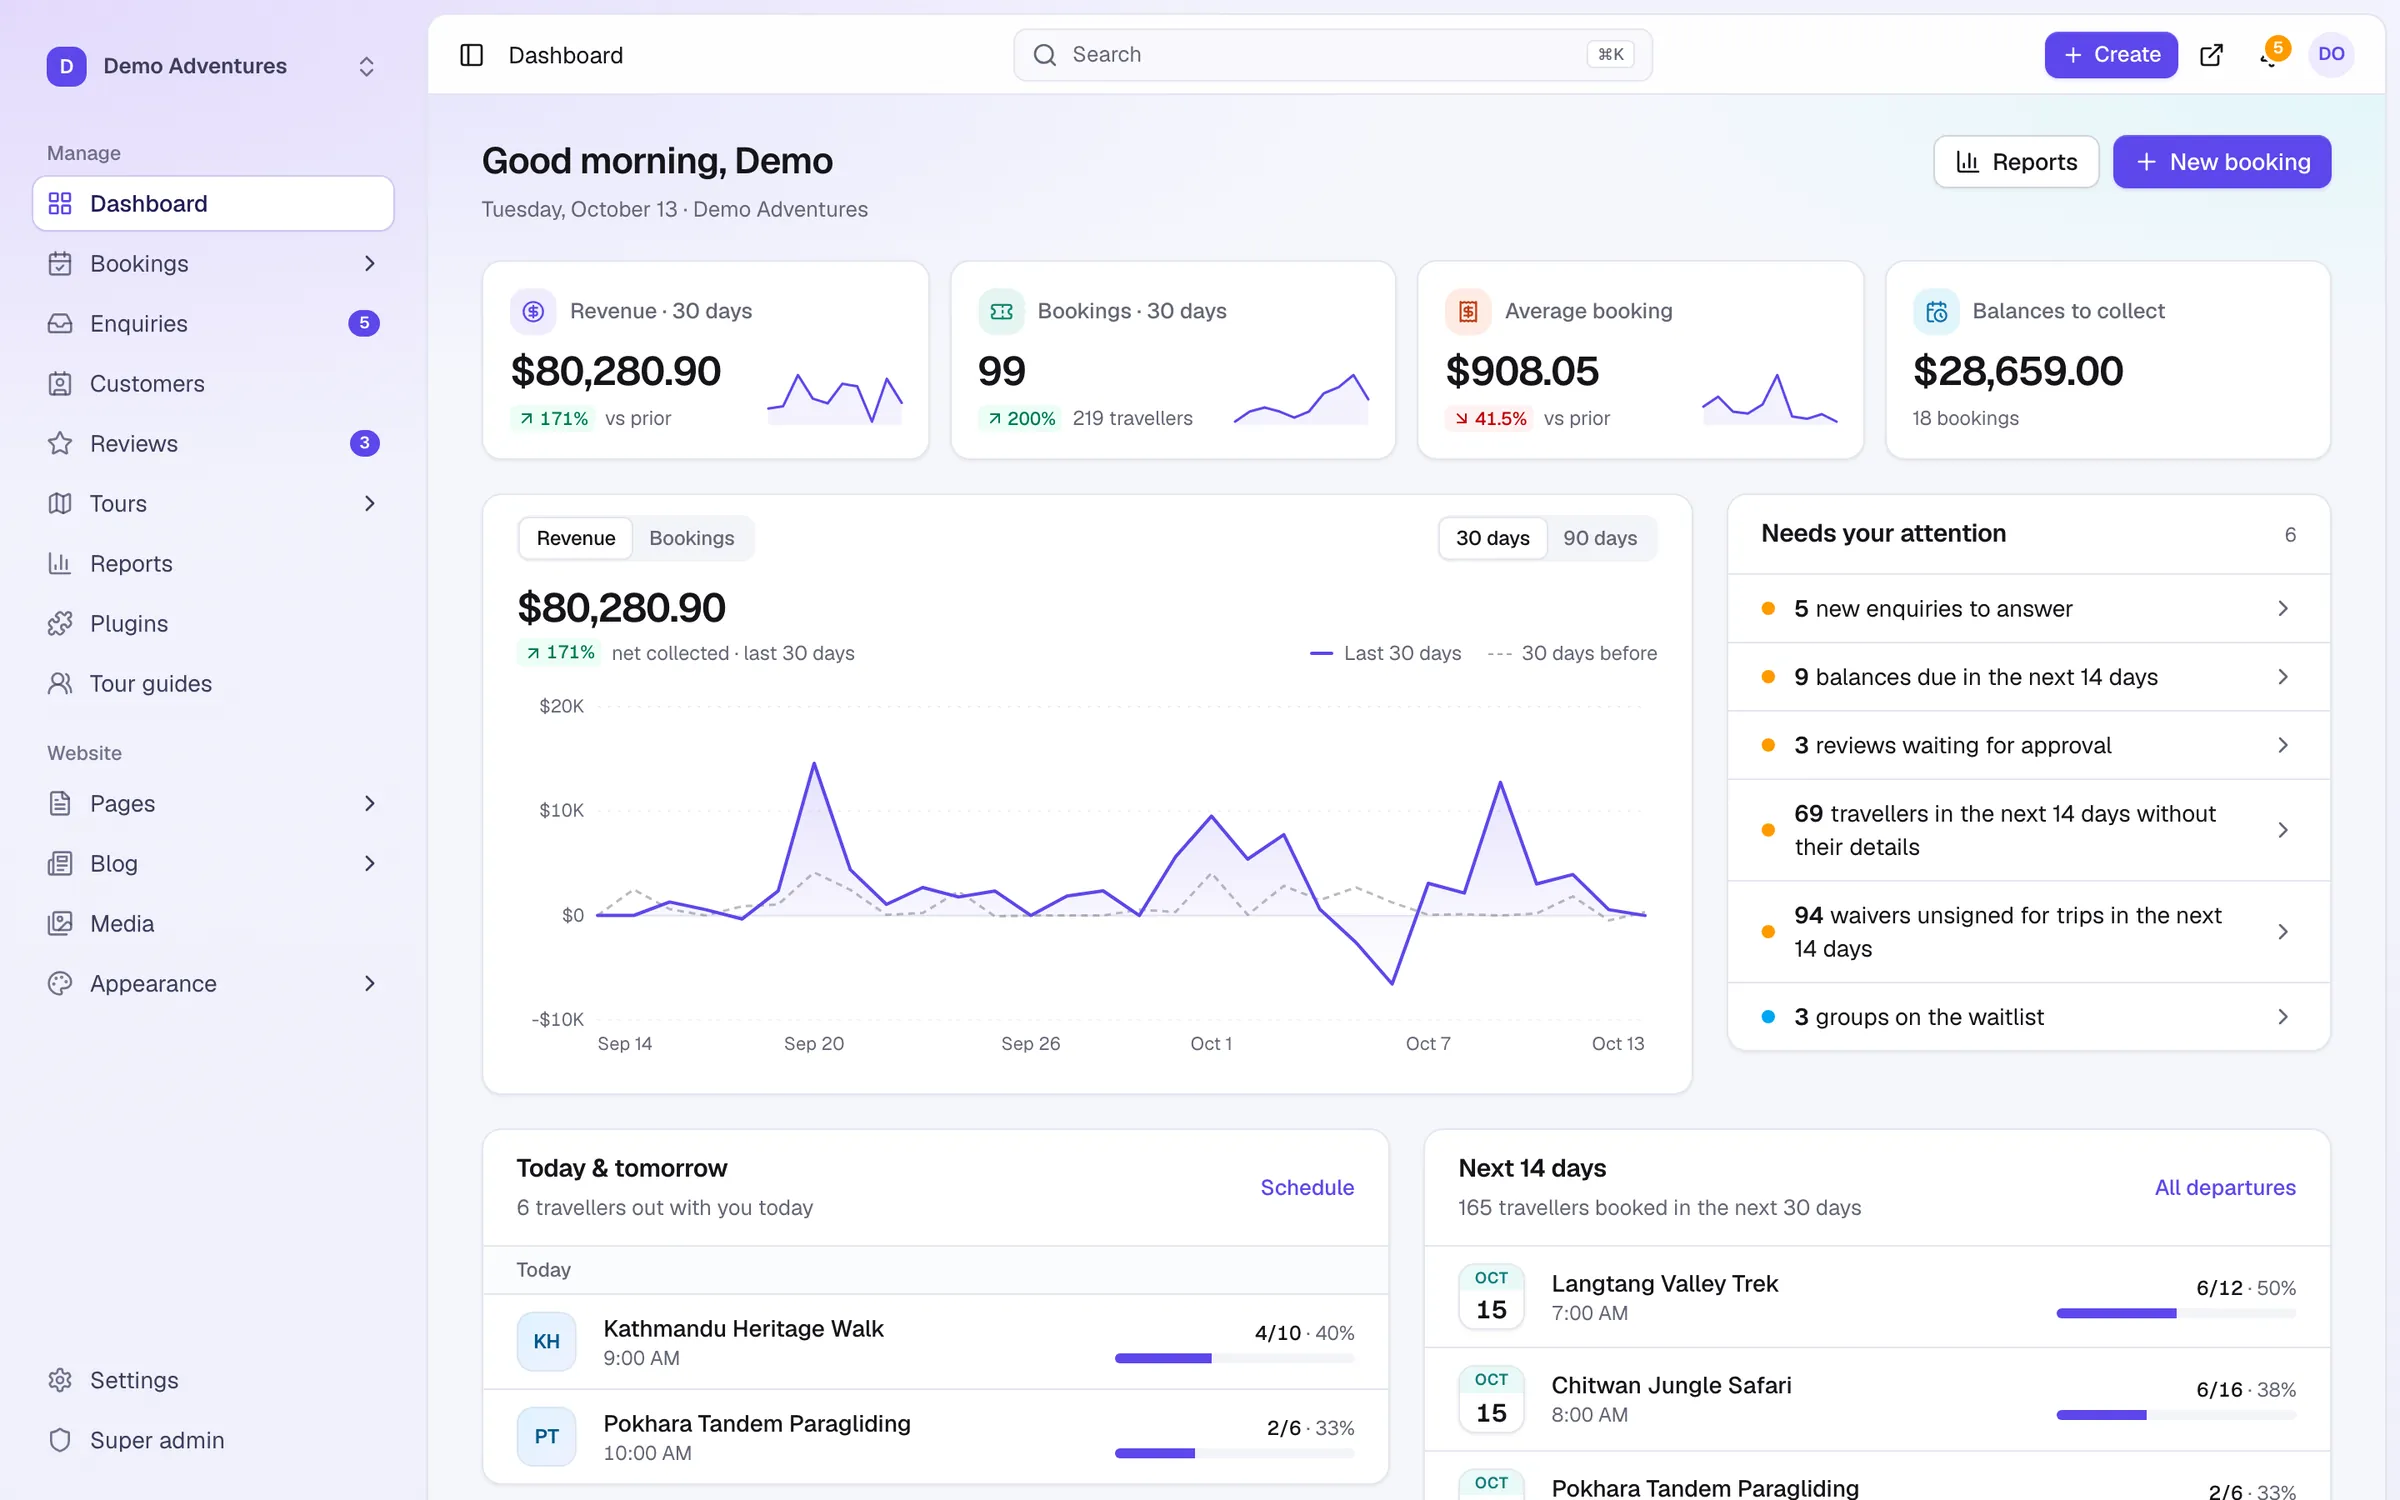Click the Bookings ticket icon on the 30 days card
The image size is (2400, 1500).
pyautogui.click(x=1001, y=311)
